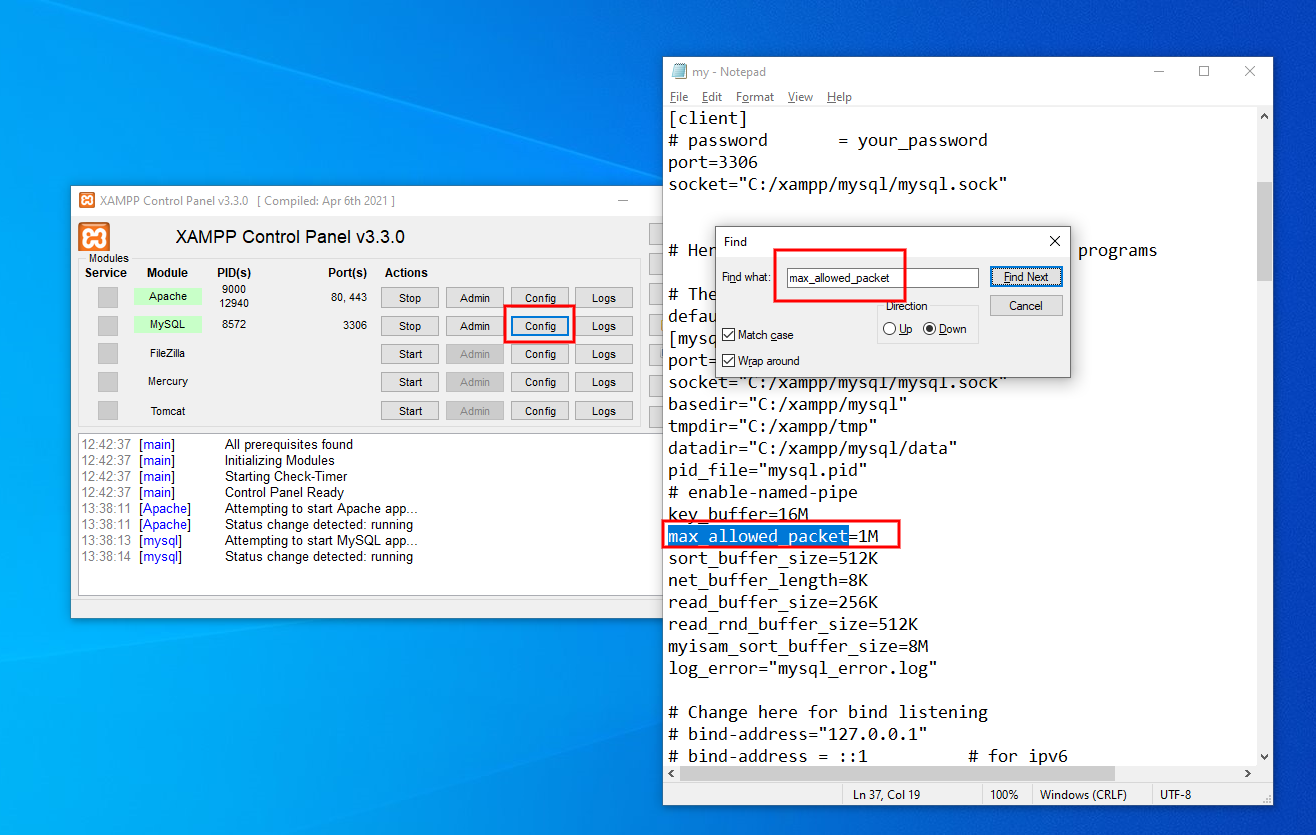Viewport: 1316px width, 835px height.
Task: Close the Find dialog
Action: pos(1054,241)
